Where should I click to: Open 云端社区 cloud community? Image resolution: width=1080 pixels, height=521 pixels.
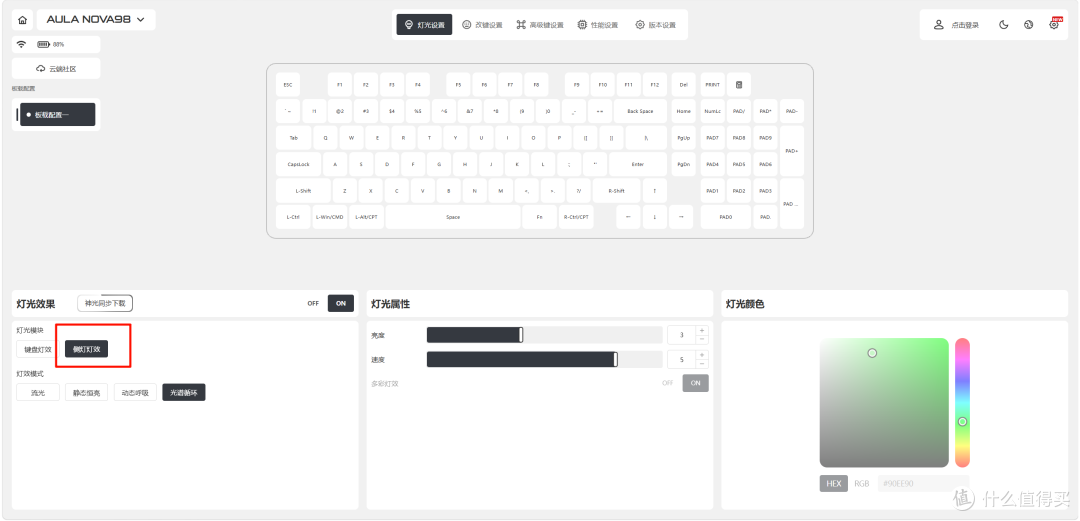pos(56,69)
